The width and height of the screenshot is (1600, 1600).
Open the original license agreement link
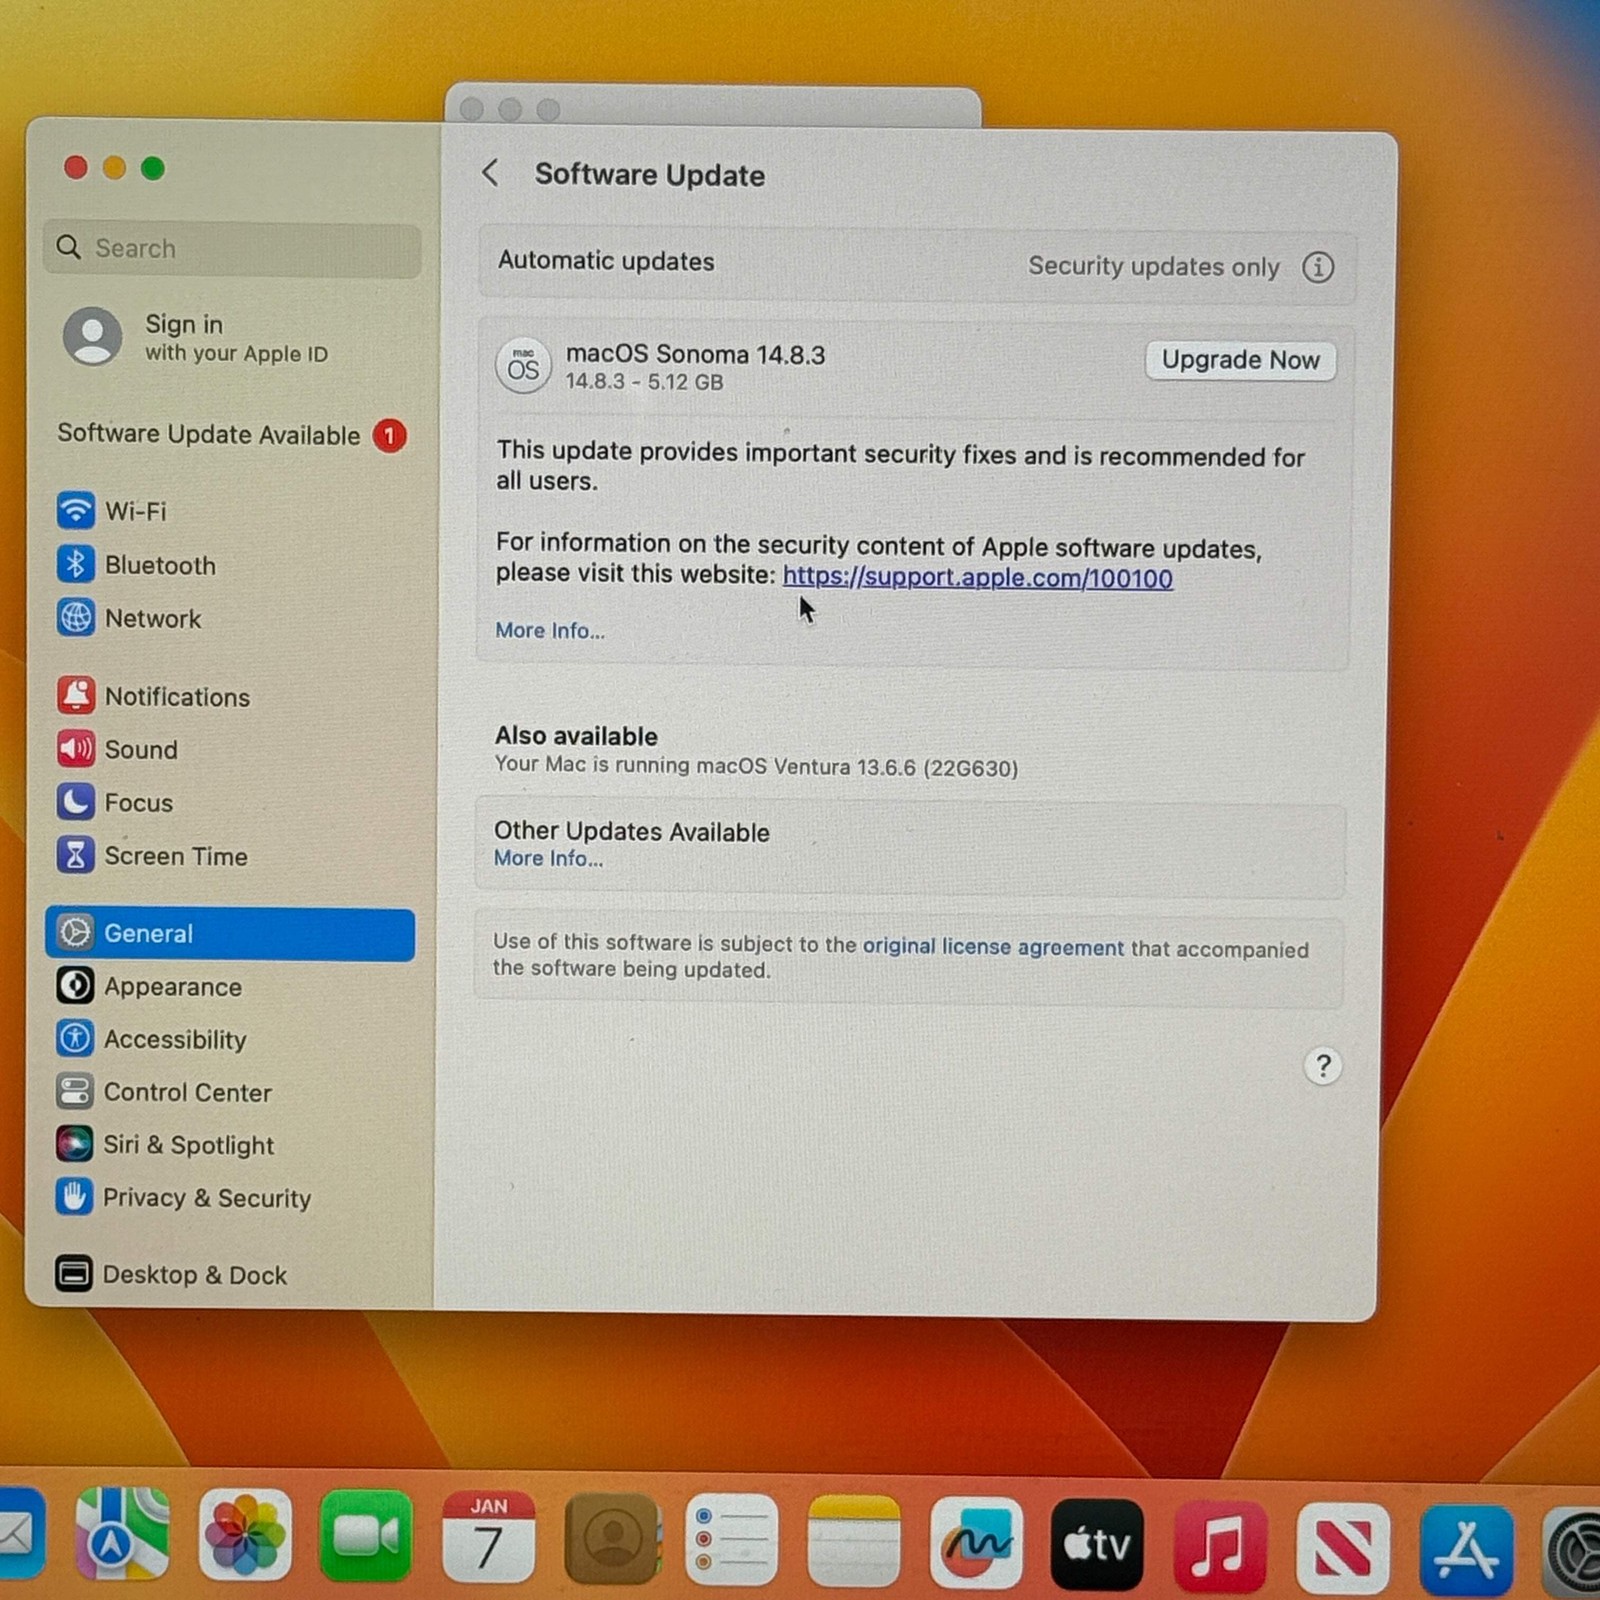point(992,947)
